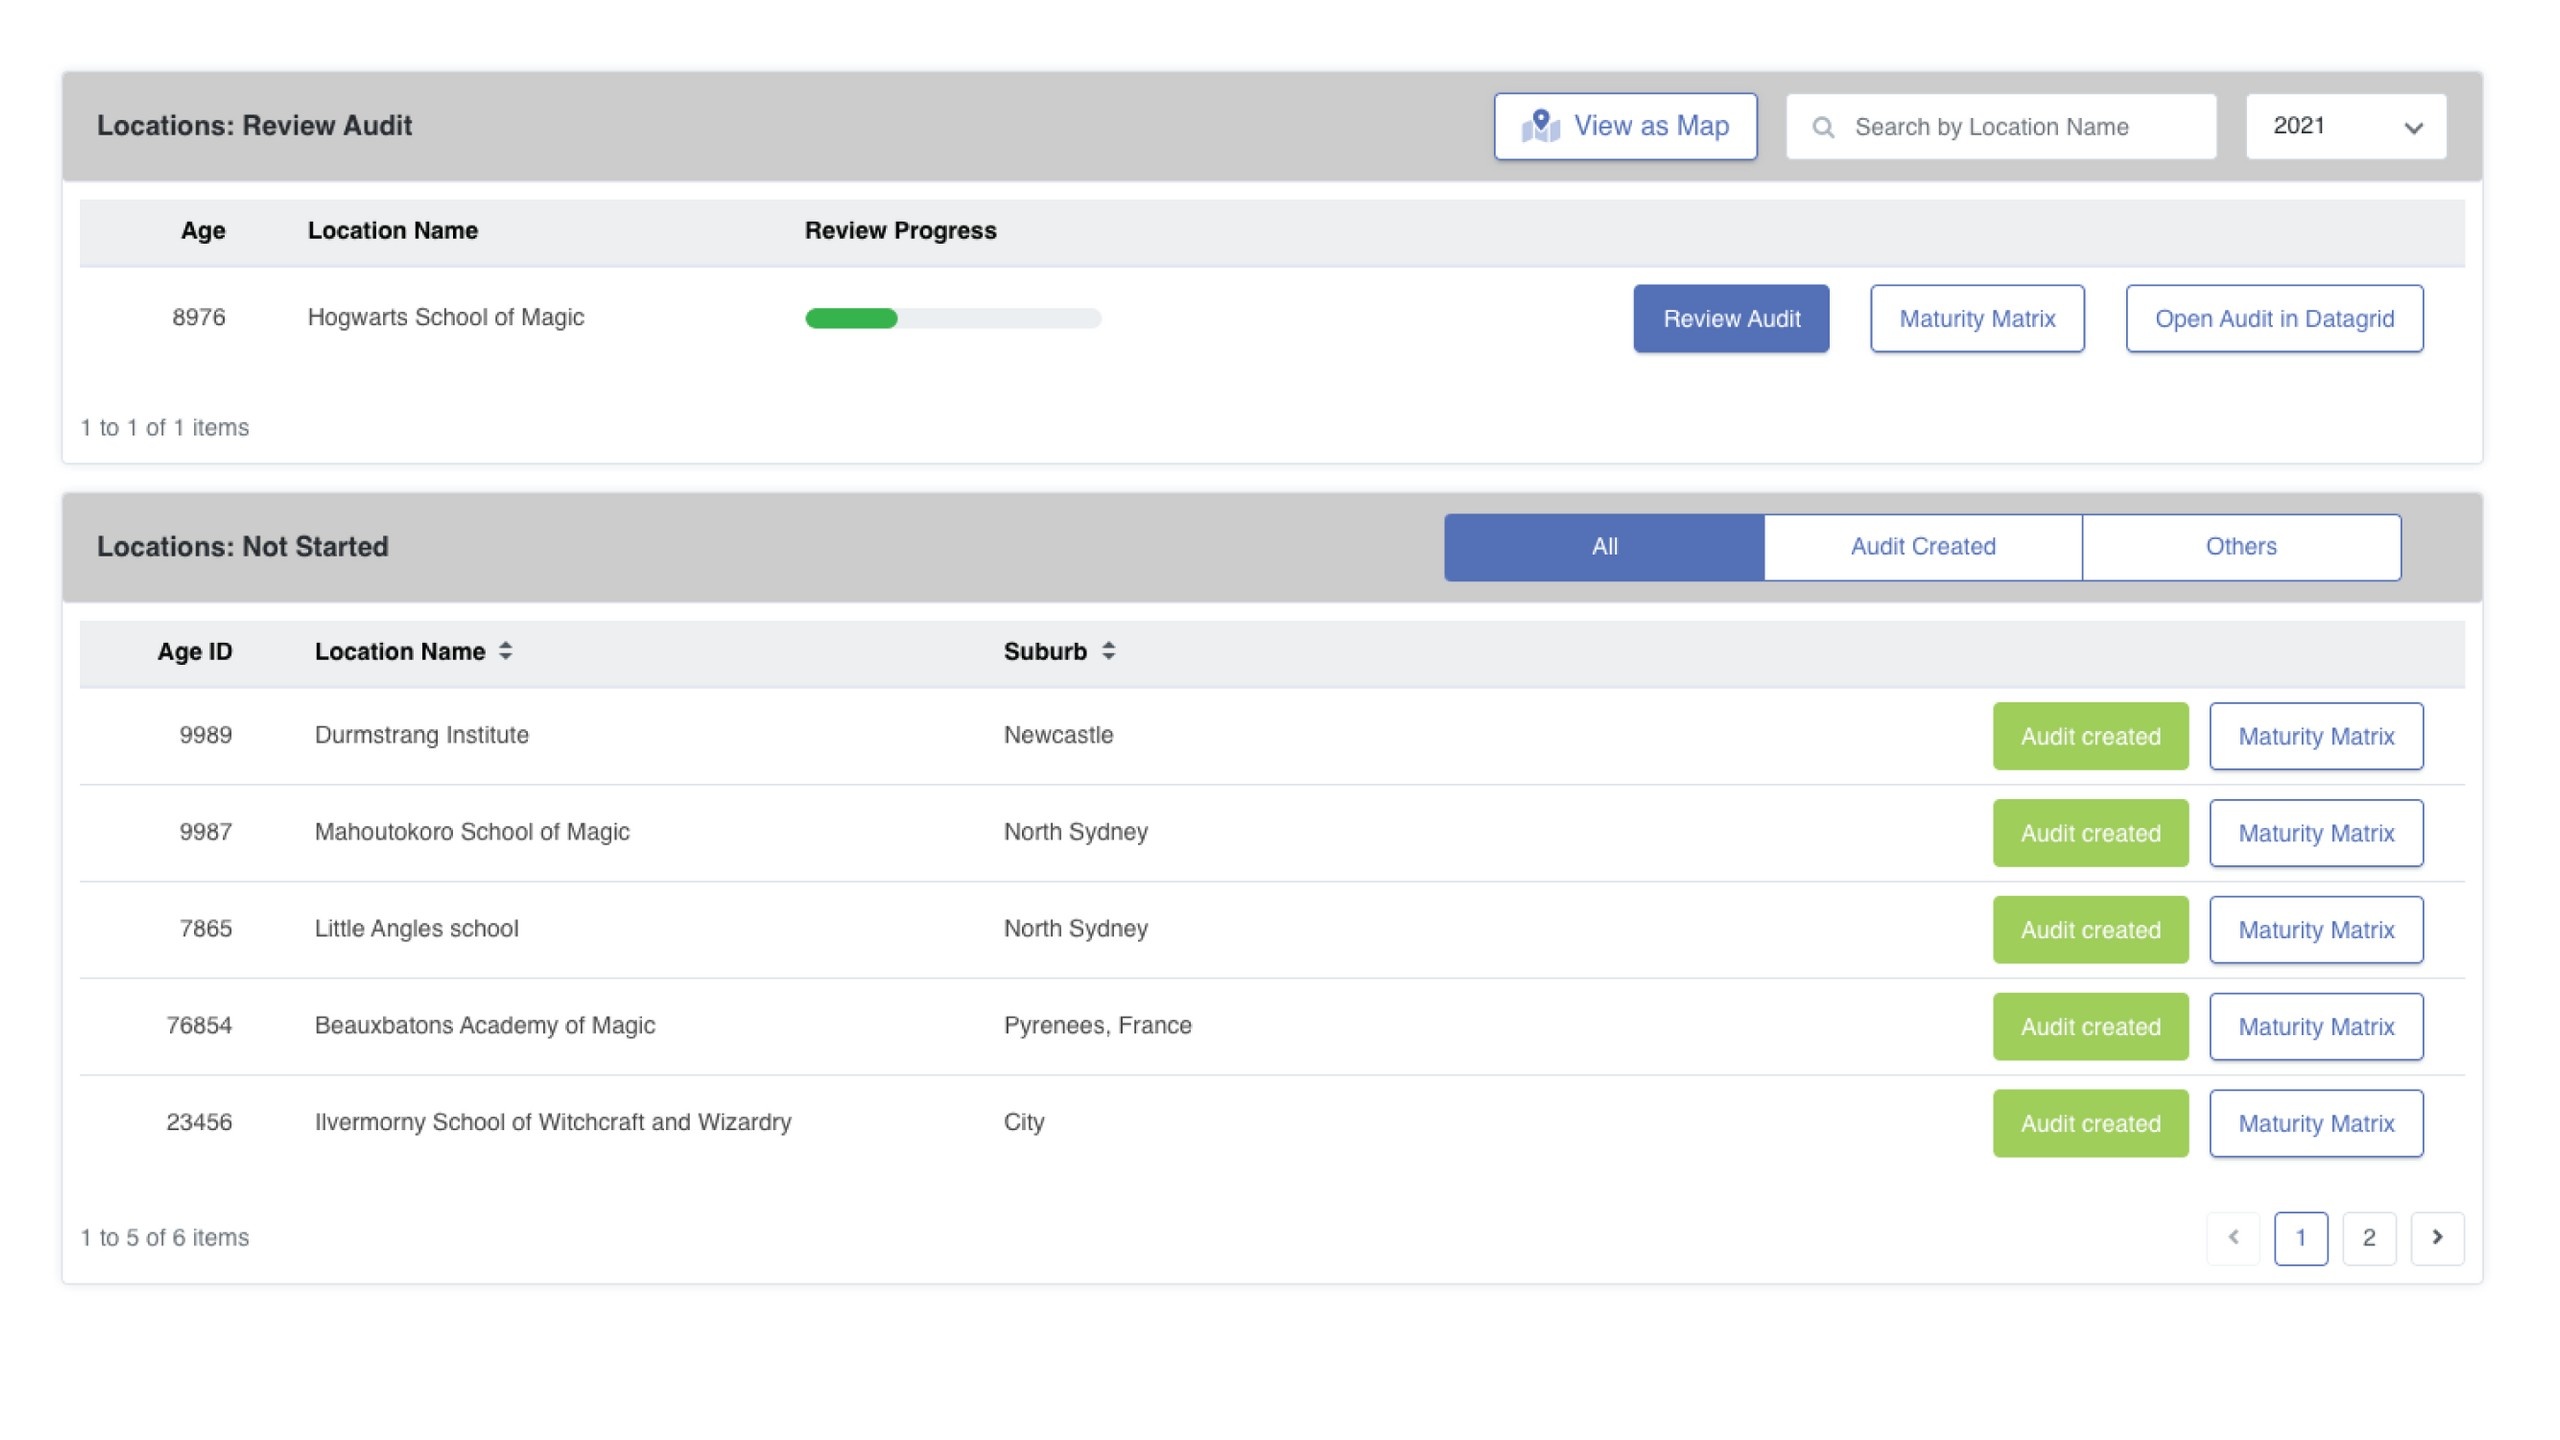Click the search magnifier icon
The image size is (2560, 1440).
coord(1823,127)
